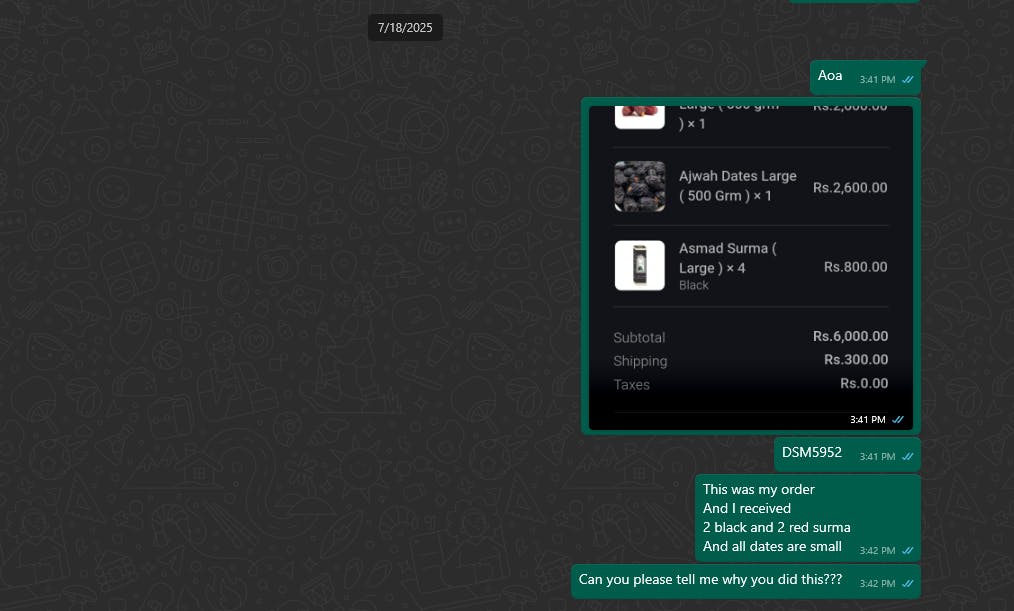Click the Ajwah Dates product thumbnail
The width and height of the screenshot is (1014, 611).
point(640,186)
